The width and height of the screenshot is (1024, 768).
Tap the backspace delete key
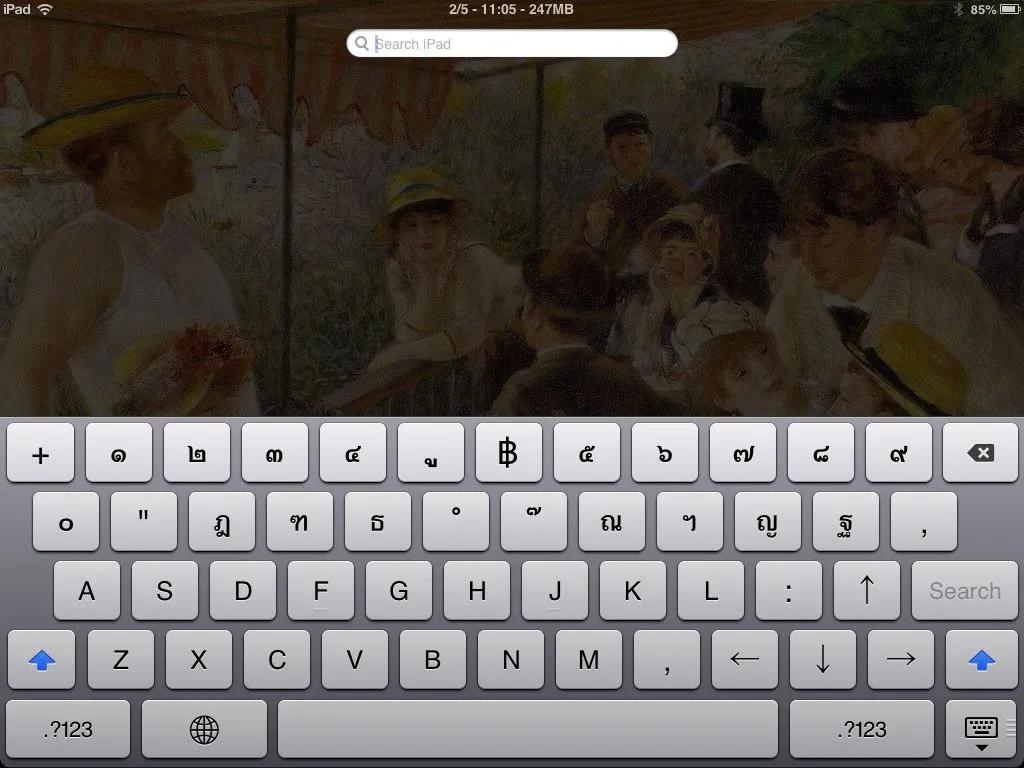pyautogui.click(x=981, y=454)
